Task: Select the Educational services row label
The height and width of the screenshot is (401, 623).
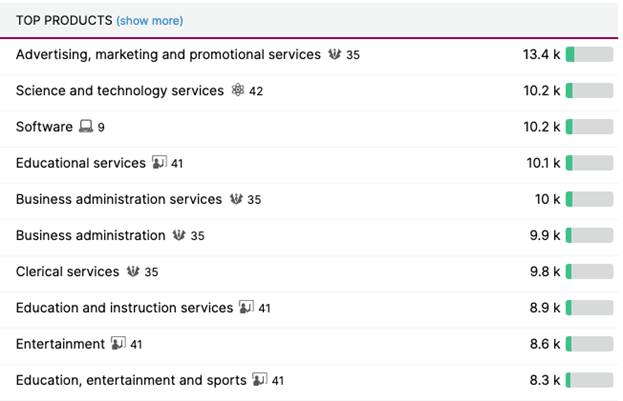Action: tap(80, 163)
